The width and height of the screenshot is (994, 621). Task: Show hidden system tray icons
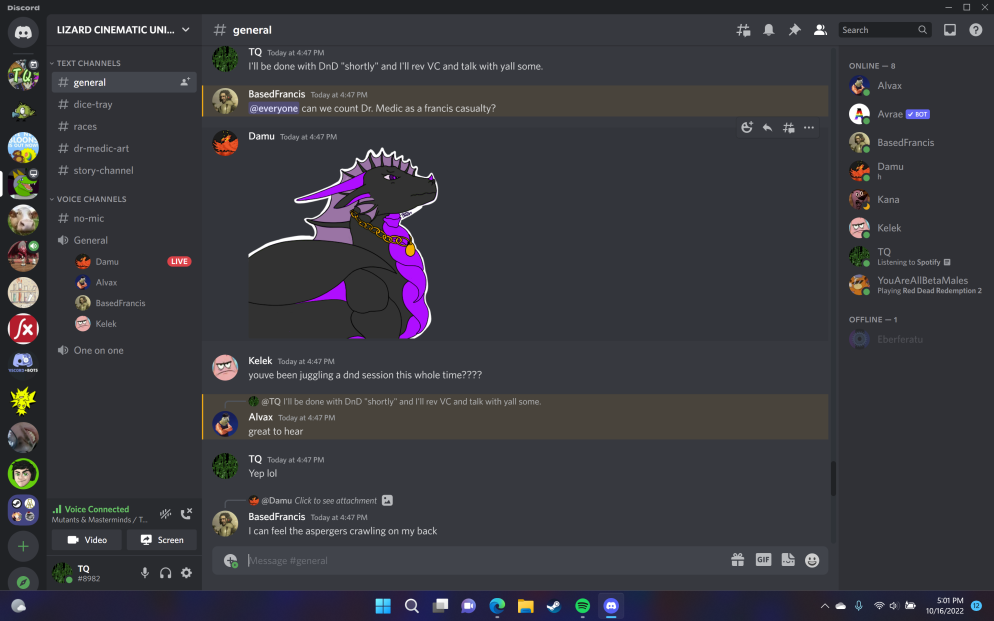(x=824, y=606)
